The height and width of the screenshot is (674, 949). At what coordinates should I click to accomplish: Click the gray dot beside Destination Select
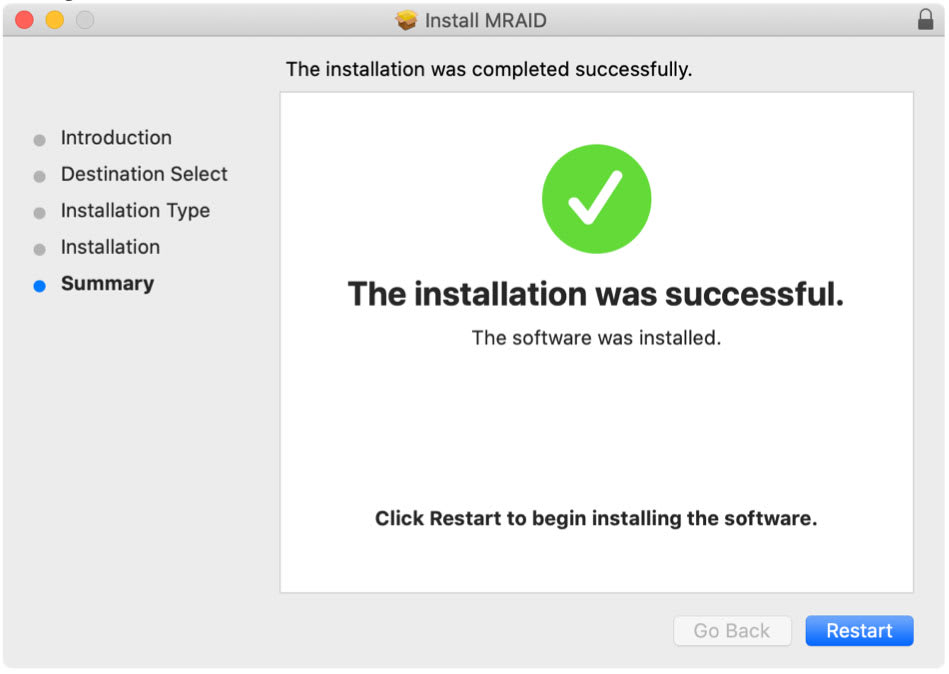tap(38, 175)
